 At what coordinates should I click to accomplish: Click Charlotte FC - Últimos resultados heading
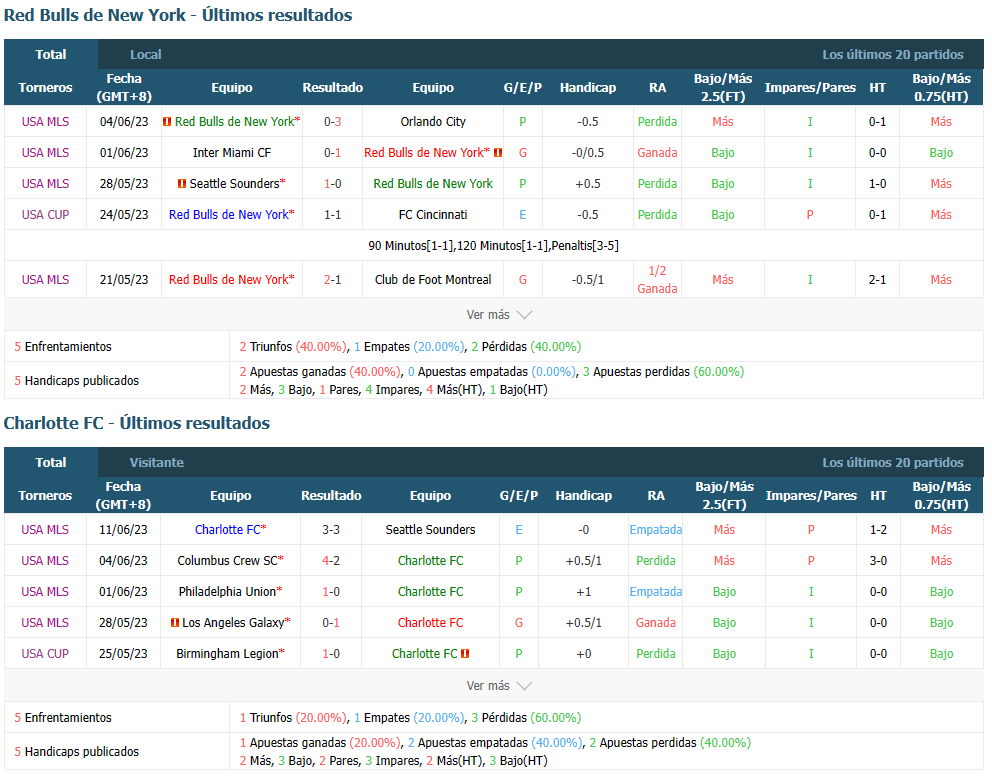137,423
